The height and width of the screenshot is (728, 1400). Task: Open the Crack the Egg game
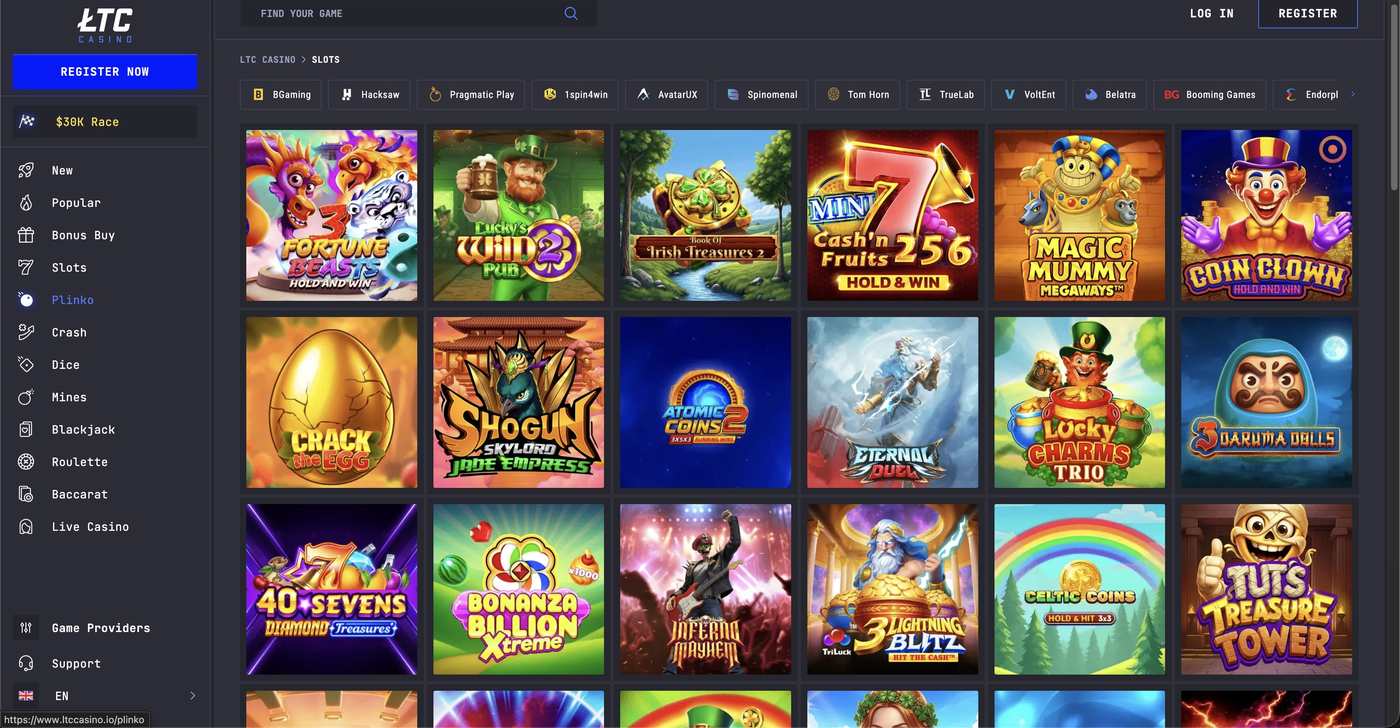(332, 402)
